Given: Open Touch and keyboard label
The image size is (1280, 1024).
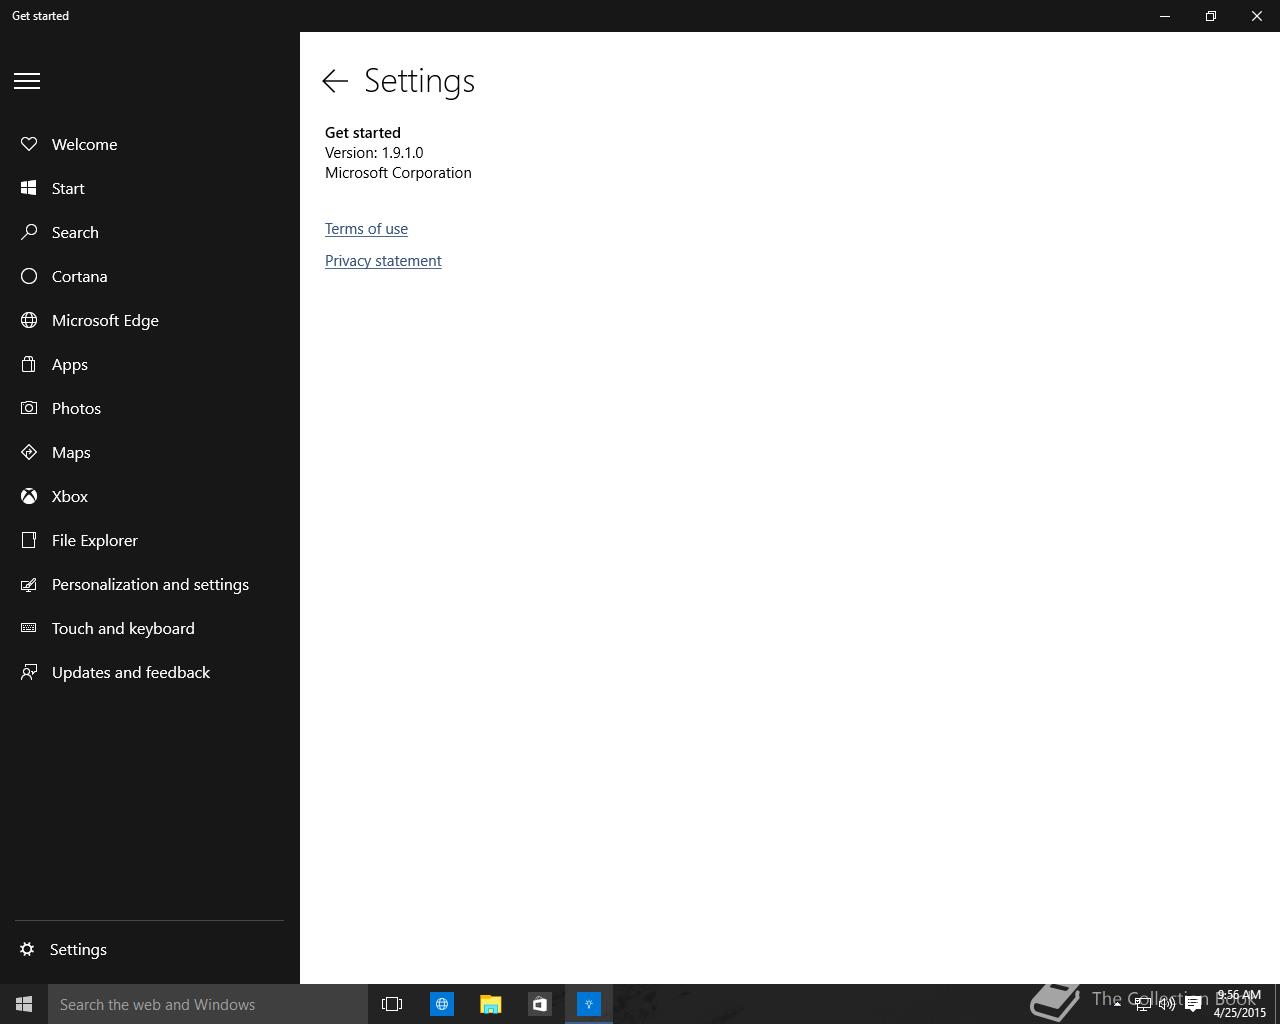Looking at the screenshot, I should pyautogui.click(x=123, y=628).
